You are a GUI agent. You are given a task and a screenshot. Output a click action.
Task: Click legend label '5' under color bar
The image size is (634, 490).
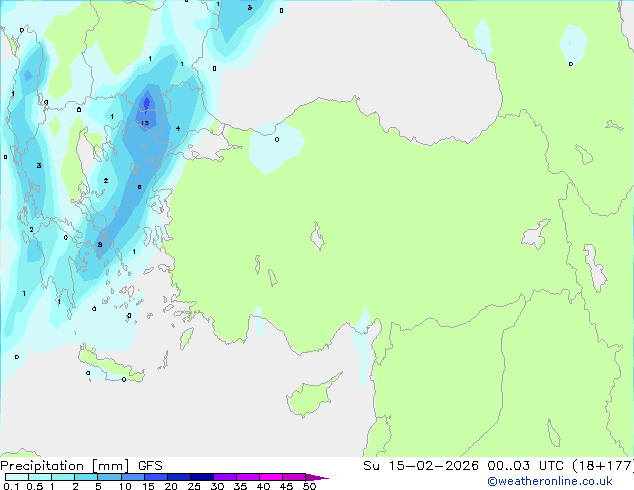[x=98, y=486]
